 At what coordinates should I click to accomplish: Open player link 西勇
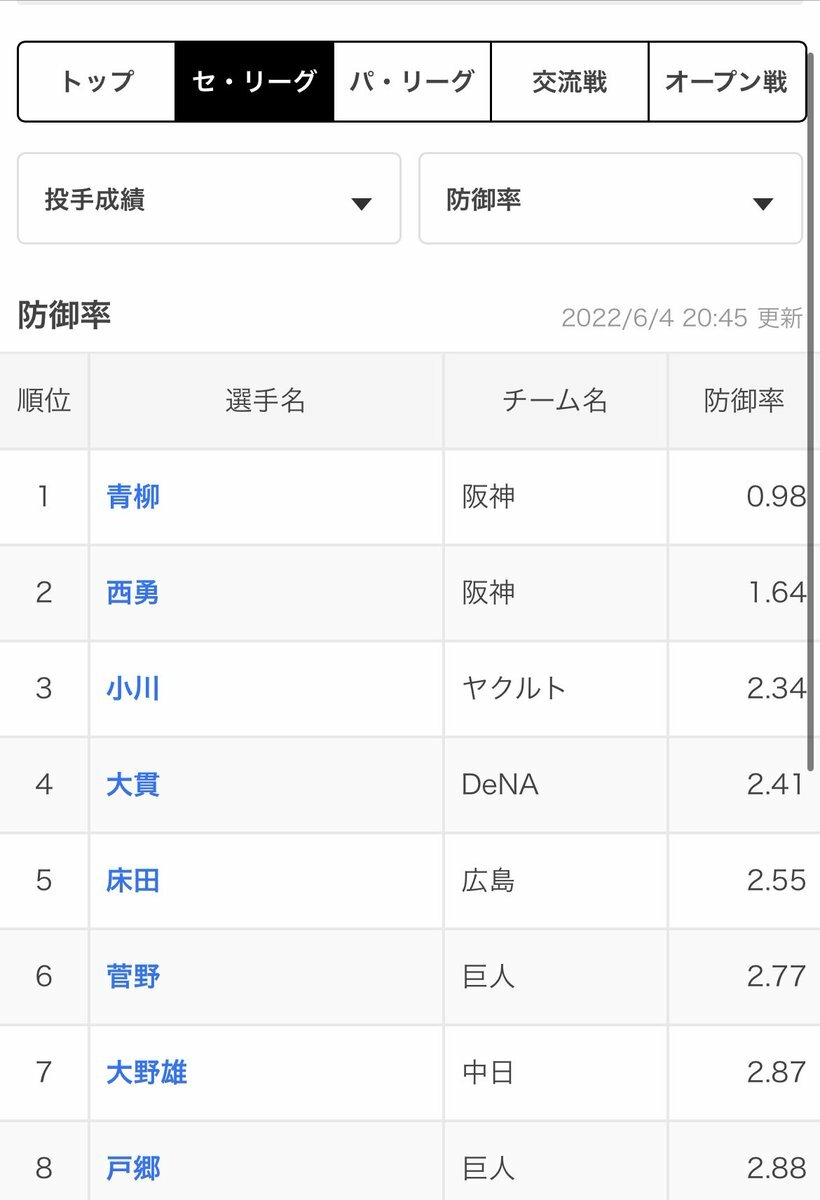coord(133,592)
